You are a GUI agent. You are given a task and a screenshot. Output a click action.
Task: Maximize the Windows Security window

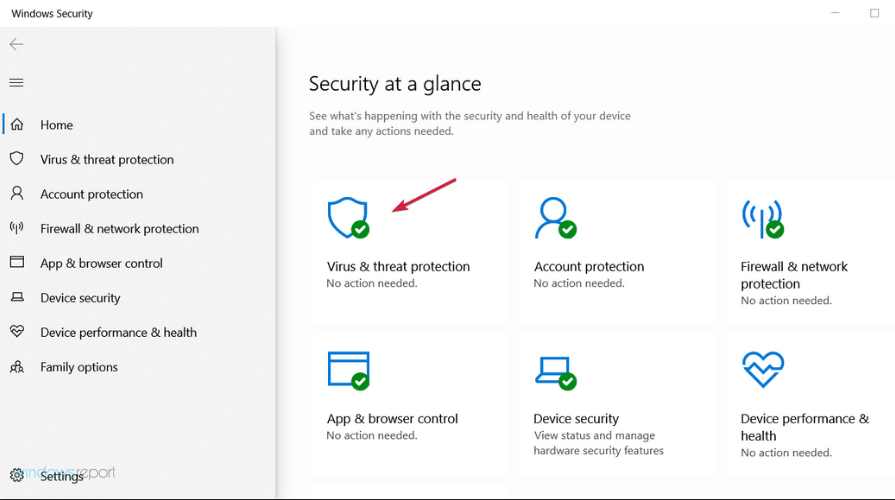(874, 13)
